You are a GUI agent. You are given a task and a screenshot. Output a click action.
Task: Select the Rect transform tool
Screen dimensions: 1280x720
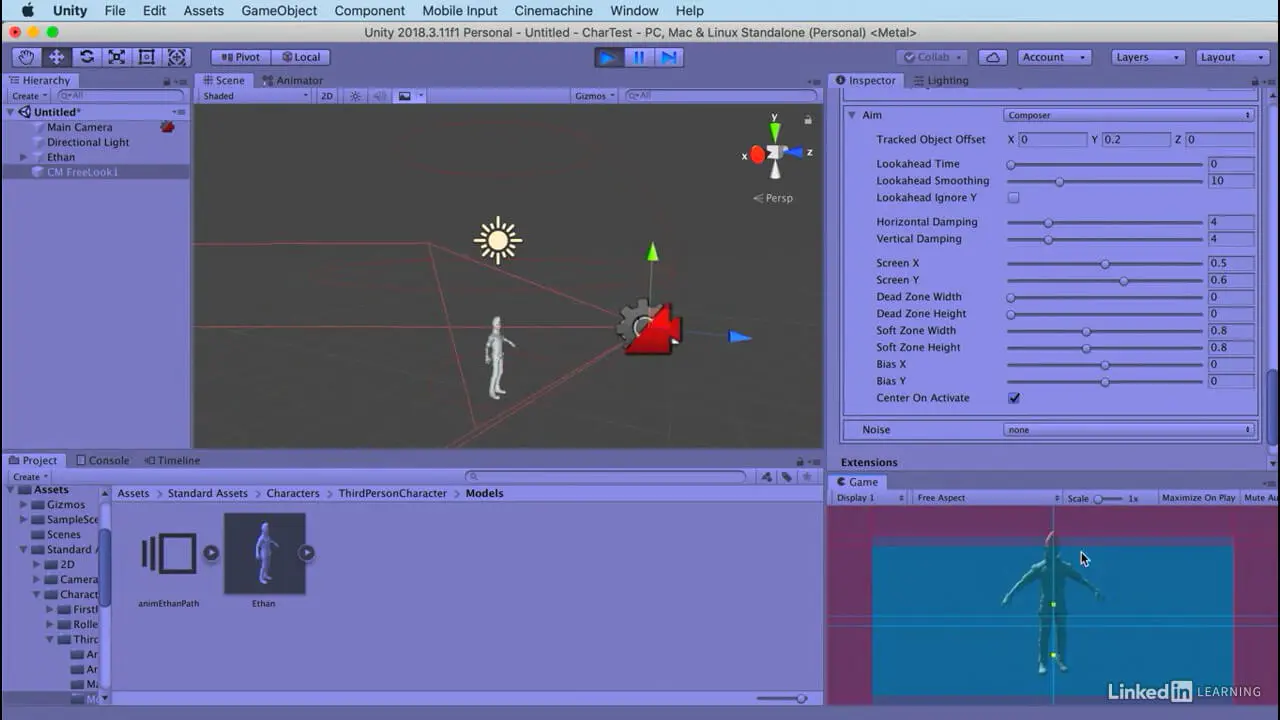[147, 57]
